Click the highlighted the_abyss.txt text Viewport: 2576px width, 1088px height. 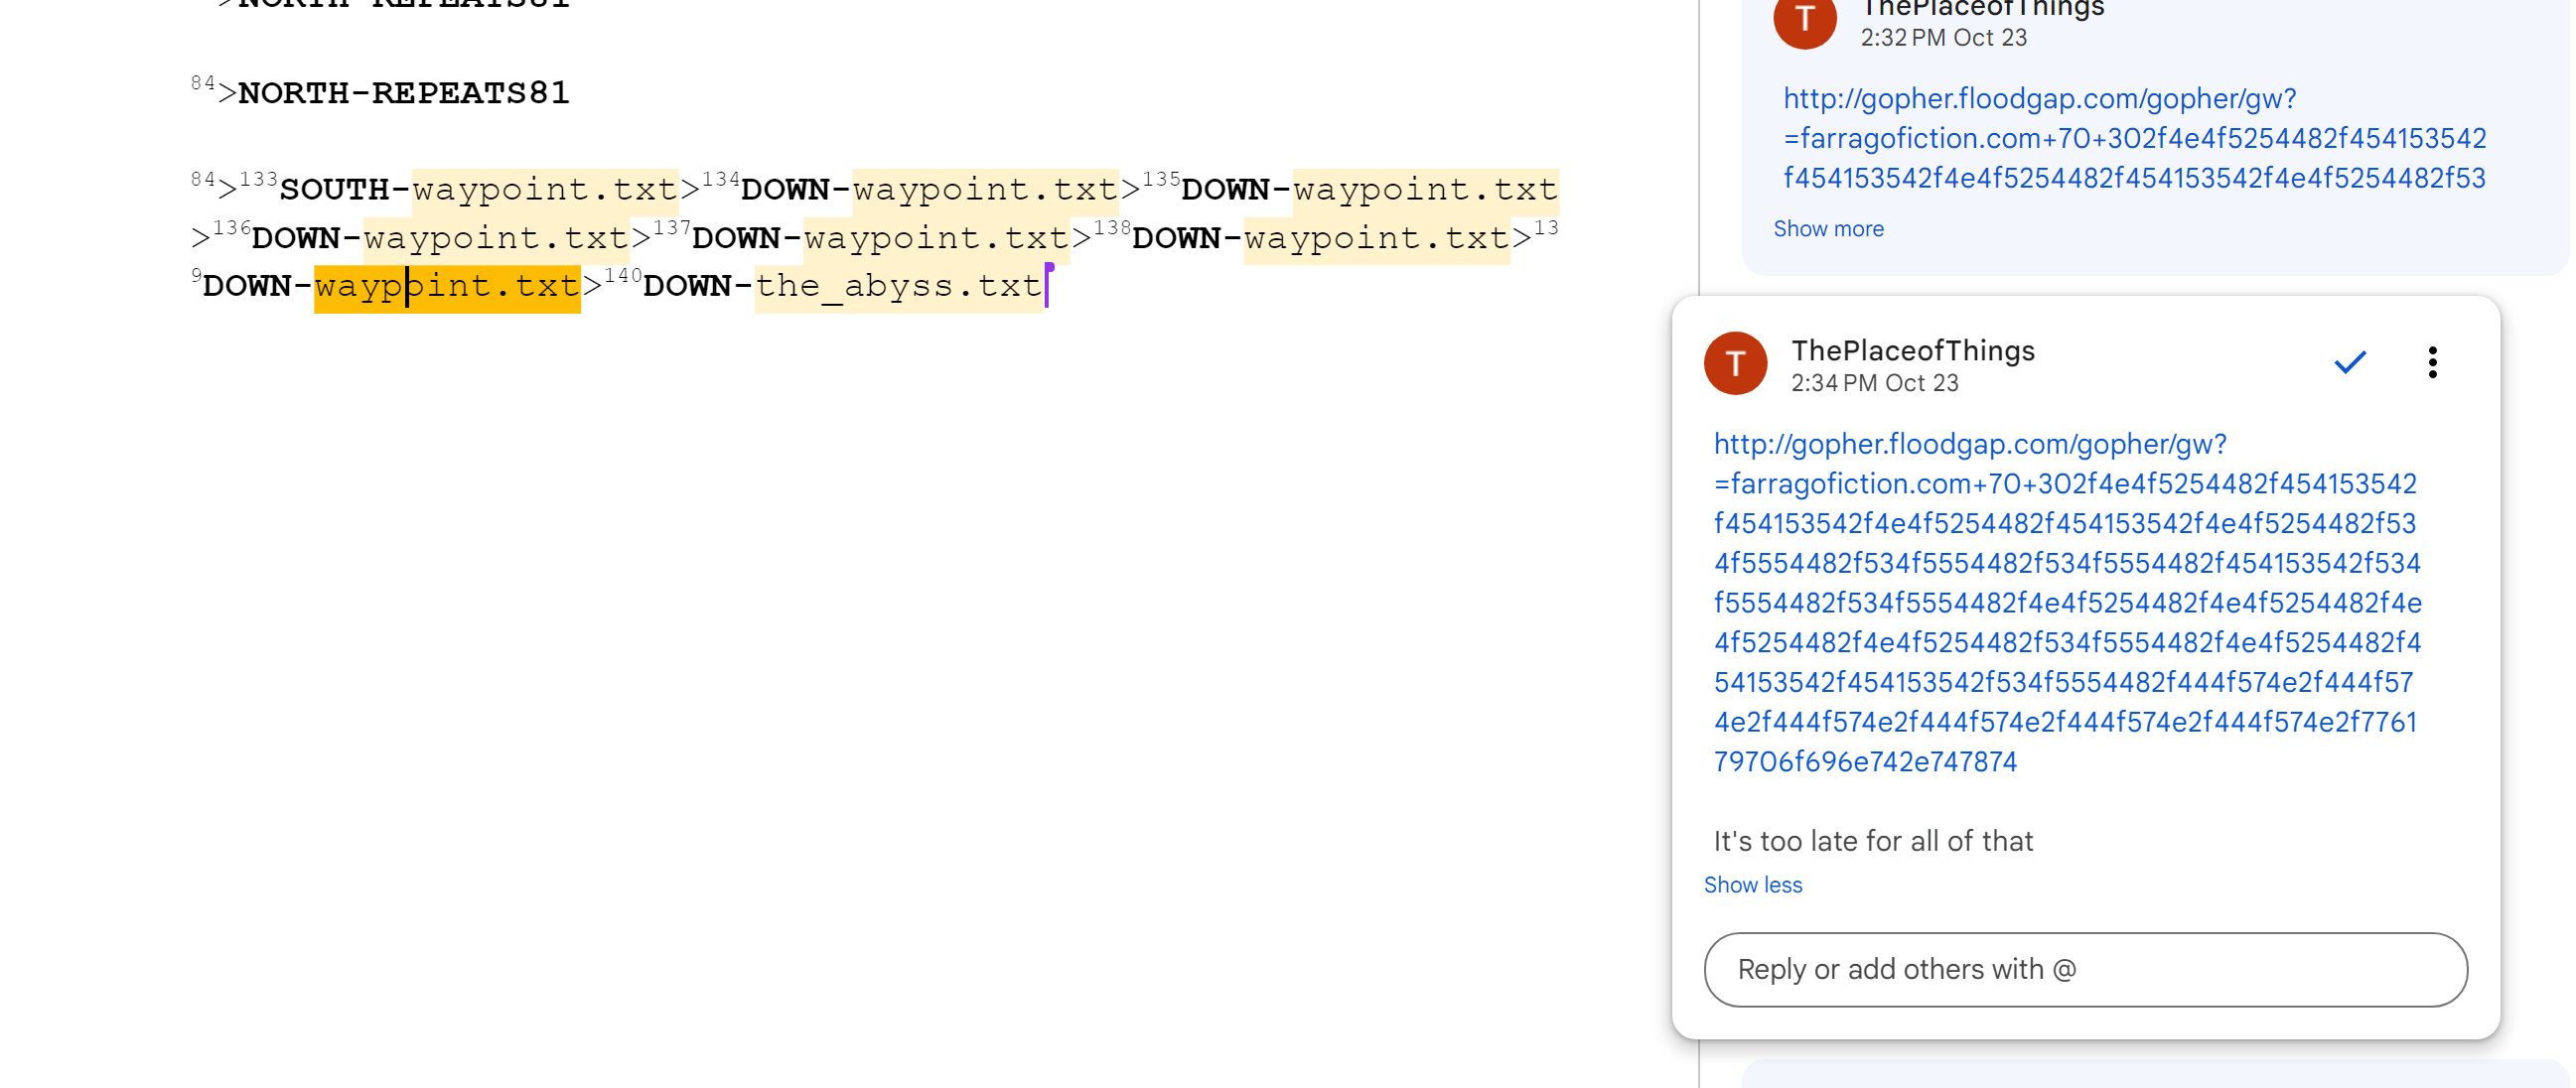click(898, 287)
